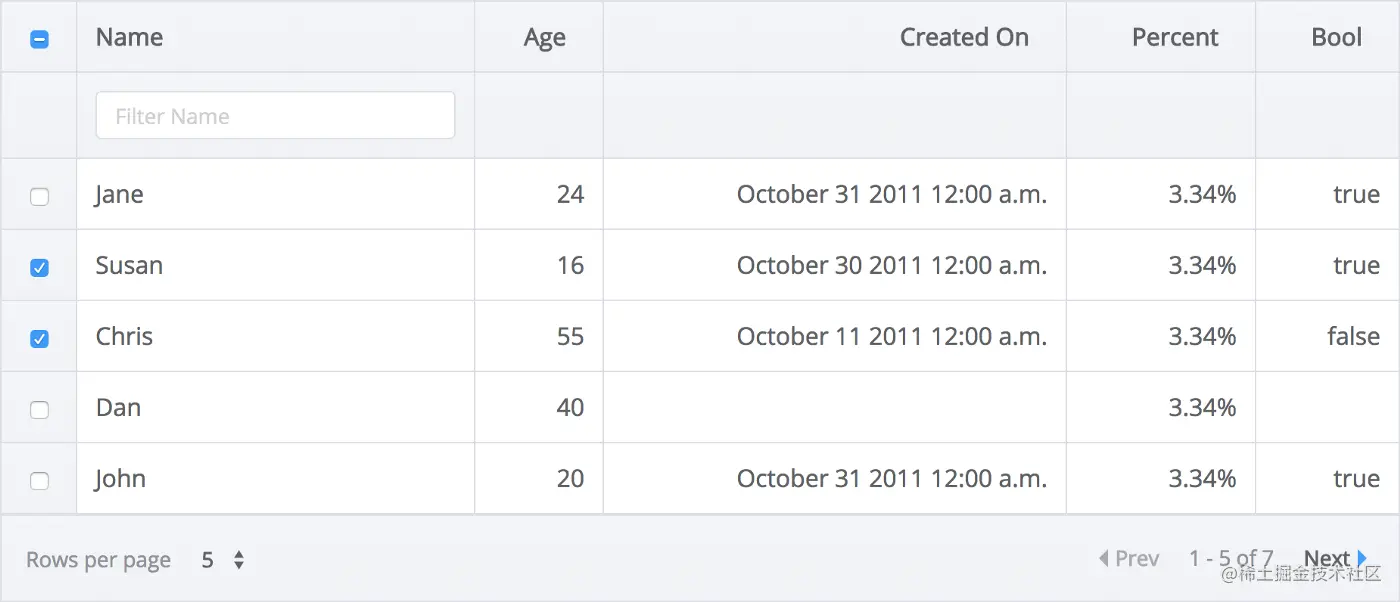
Task: Go to the next page of results
Action: coord(1325,558)
